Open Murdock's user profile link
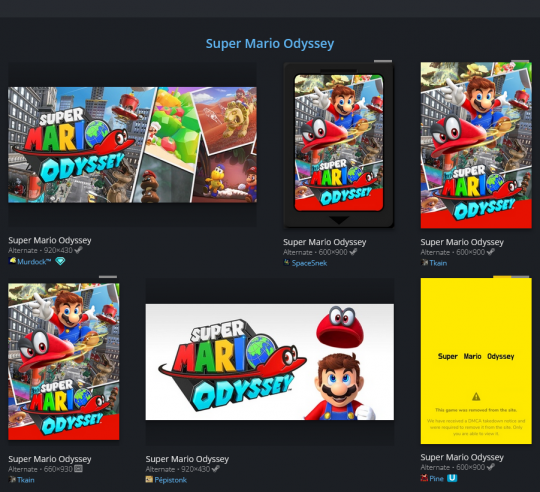 coord(34,262)
